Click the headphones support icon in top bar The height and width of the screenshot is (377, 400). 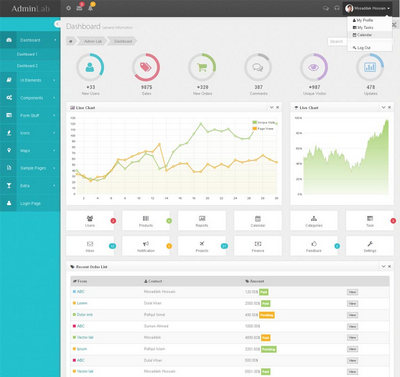click(x=337, y=8)
